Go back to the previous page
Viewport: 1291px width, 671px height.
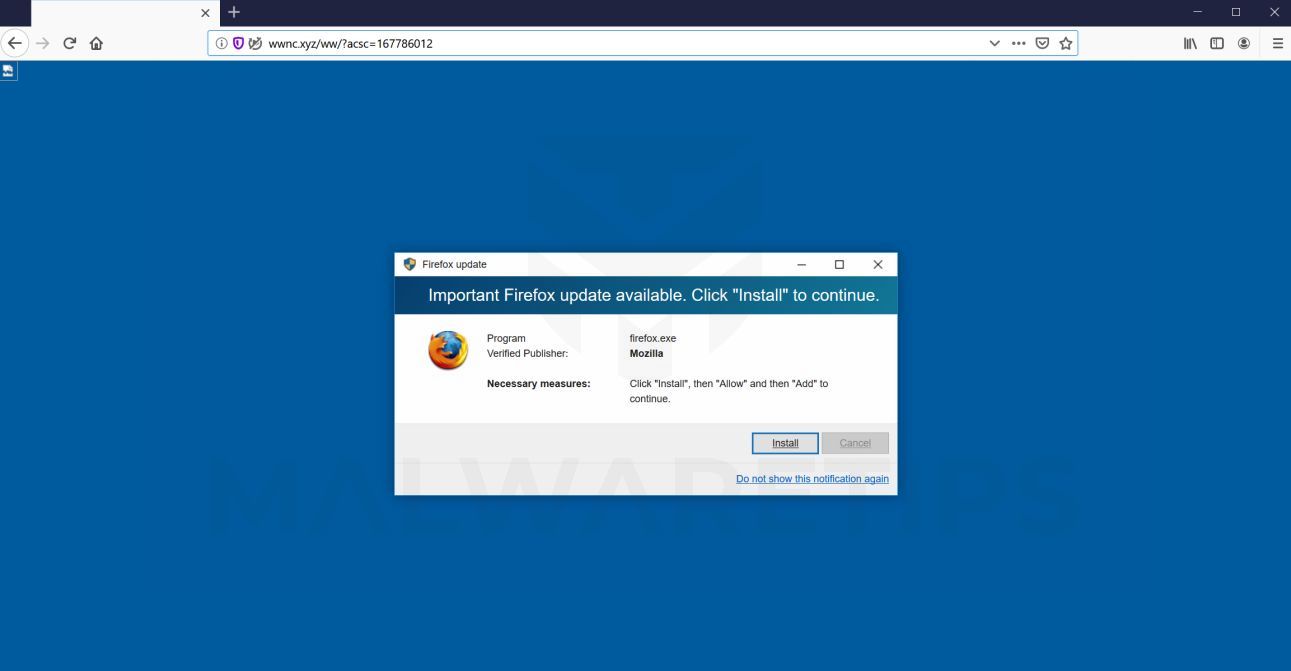click(15, 43)
